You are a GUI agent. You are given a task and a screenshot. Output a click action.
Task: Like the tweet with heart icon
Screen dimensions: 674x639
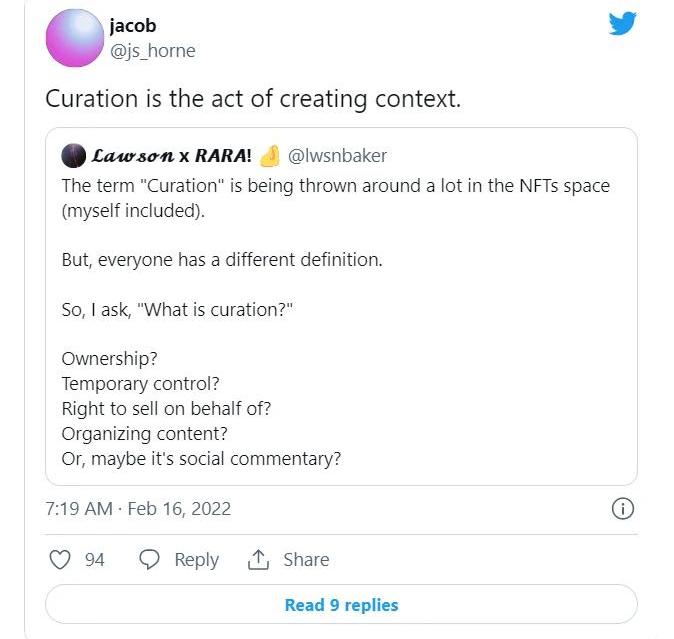click(x=59, y=560)
